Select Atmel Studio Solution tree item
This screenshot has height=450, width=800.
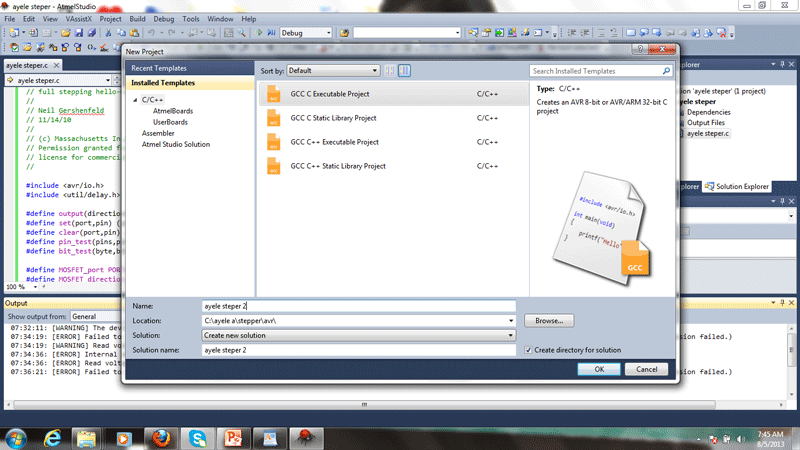click(176, 144)
